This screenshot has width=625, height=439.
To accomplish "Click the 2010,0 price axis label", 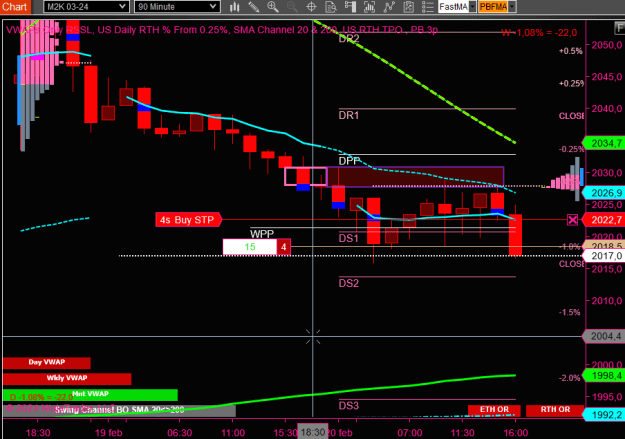I will click(607, 301).
